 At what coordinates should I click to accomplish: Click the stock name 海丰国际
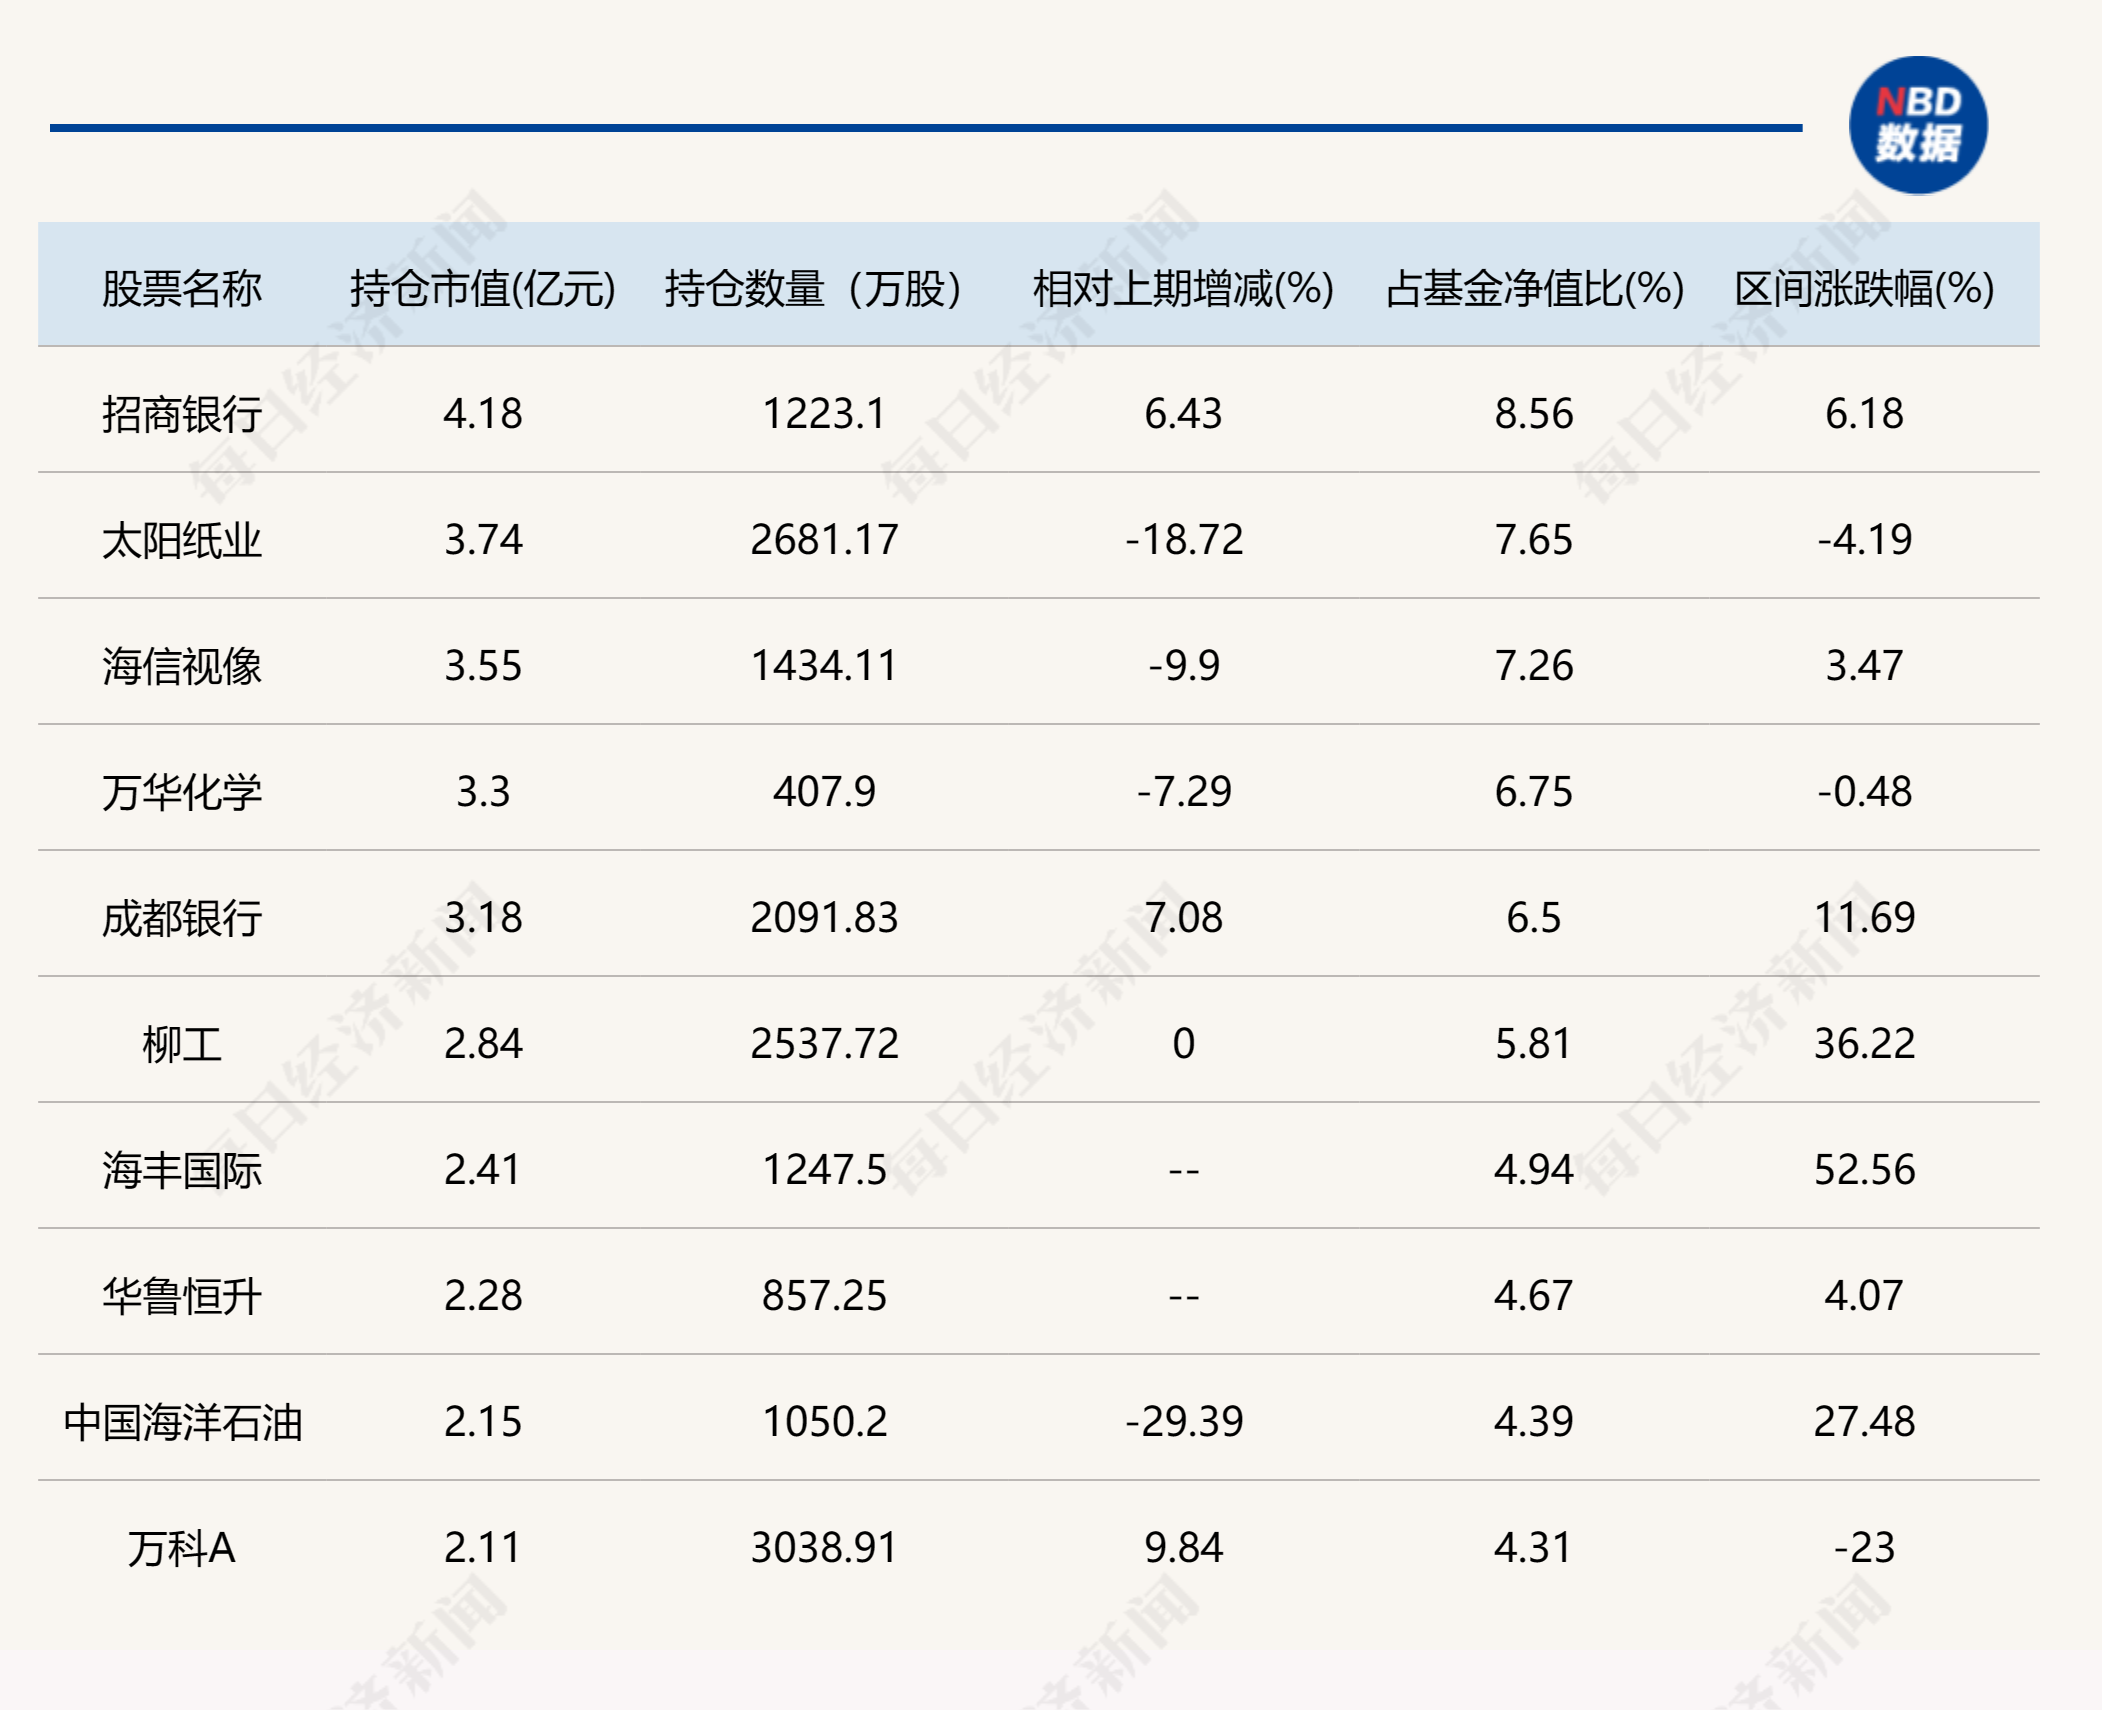tap(182, 1170)
